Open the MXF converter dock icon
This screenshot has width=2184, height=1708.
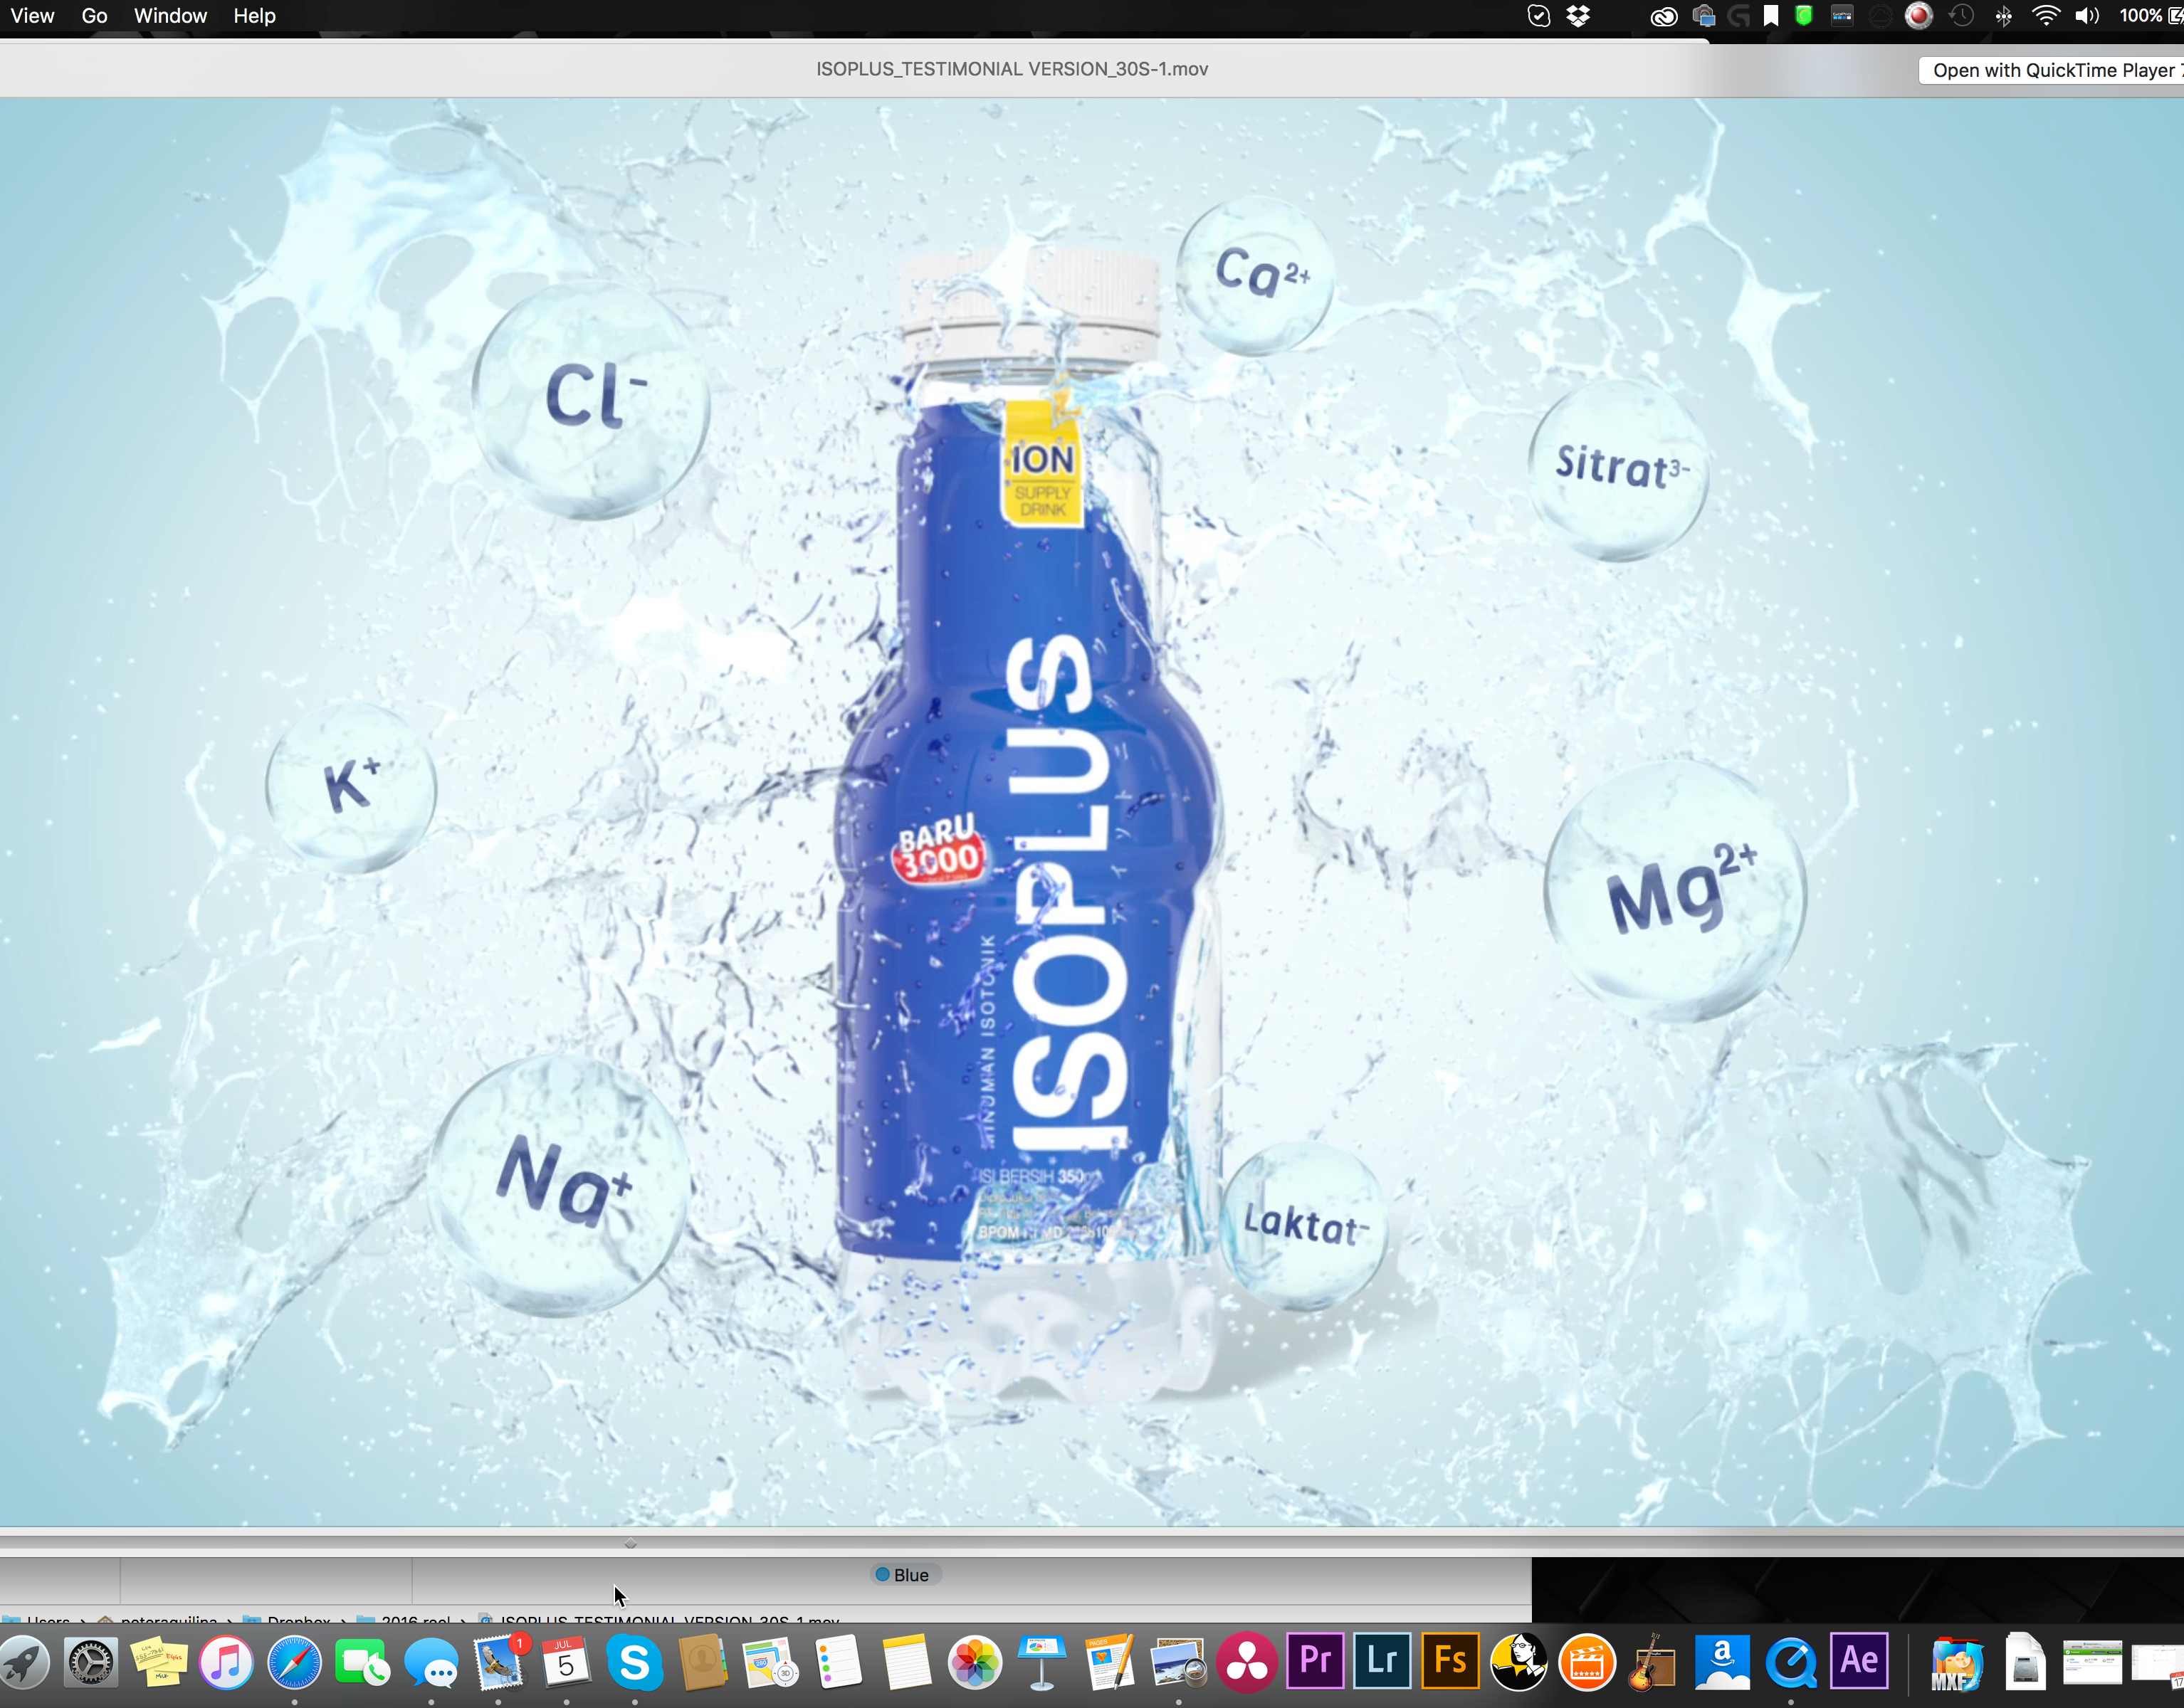1957,1664
